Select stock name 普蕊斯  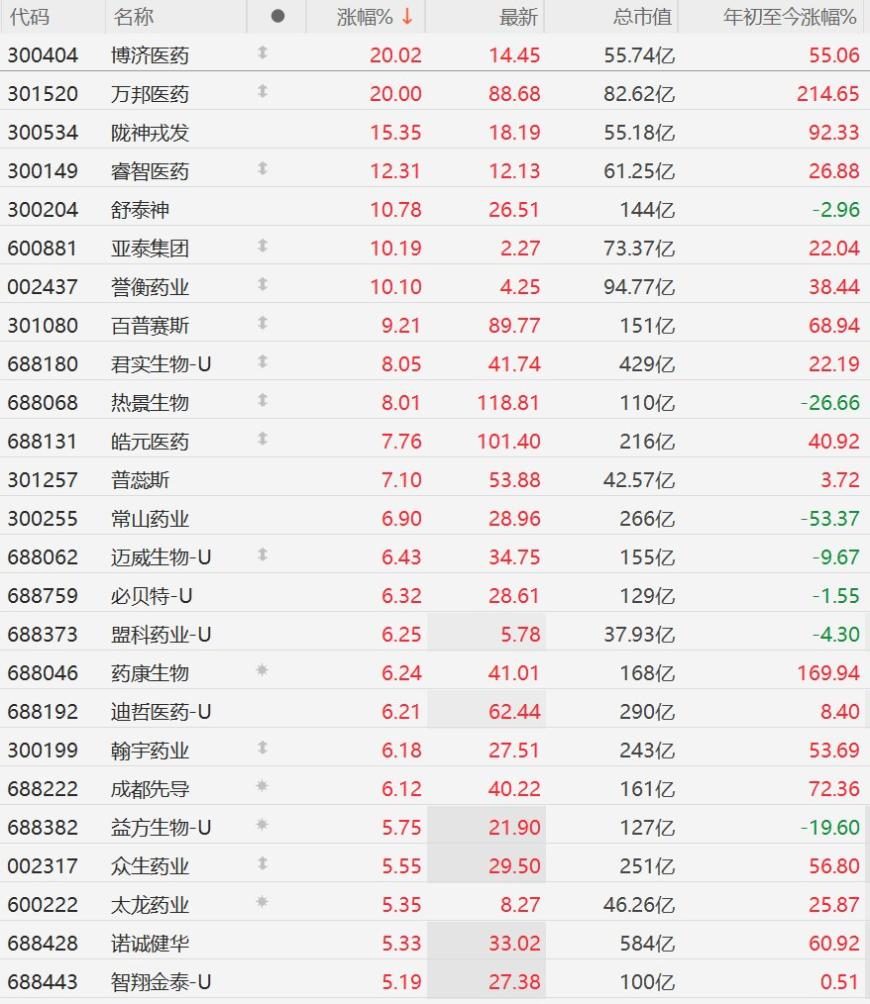click(140, 480)
